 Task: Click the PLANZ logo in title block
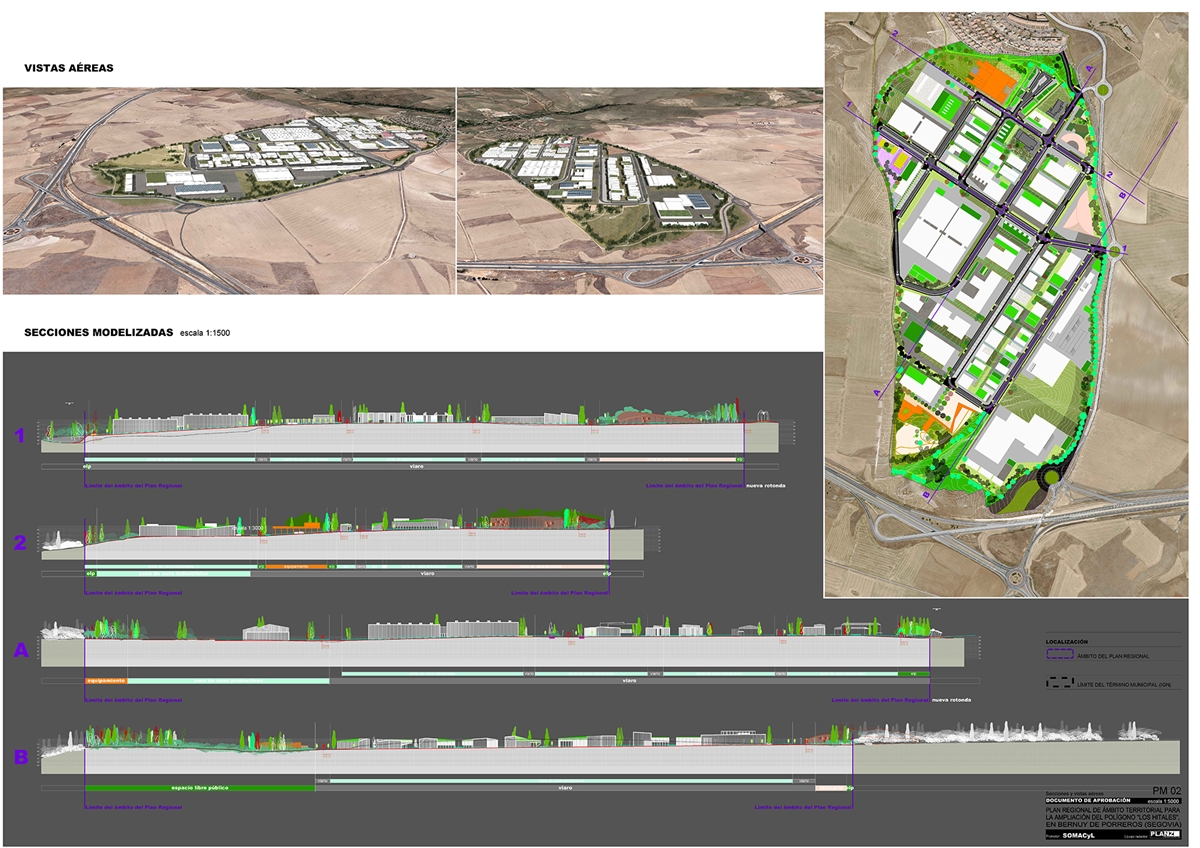click(1165, 834)
